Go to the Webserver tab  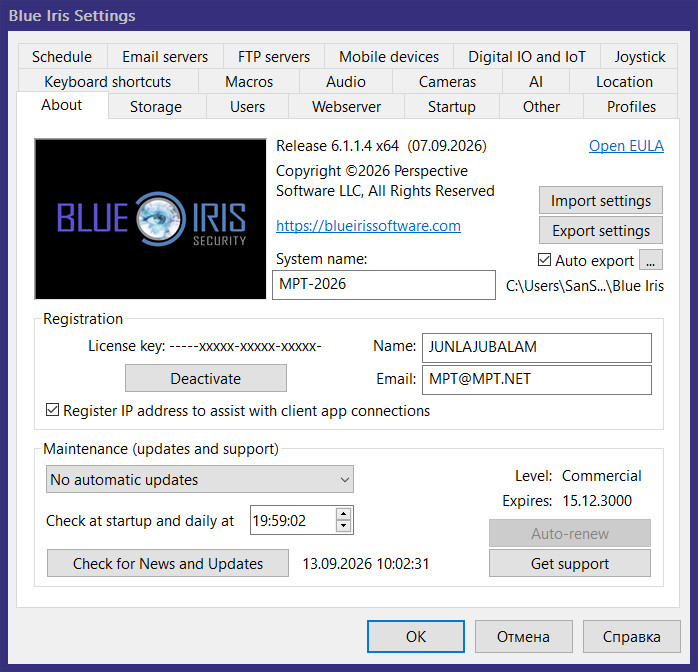coord(346,106)
